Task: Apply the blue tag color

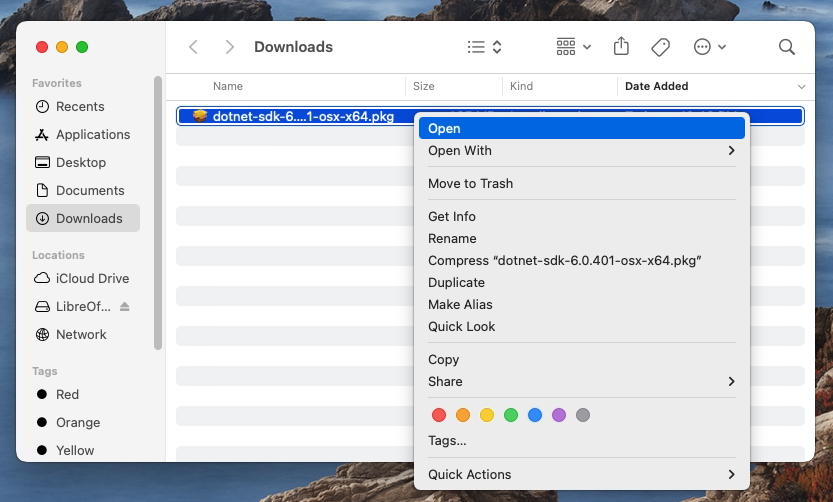Action: [535, 415]
